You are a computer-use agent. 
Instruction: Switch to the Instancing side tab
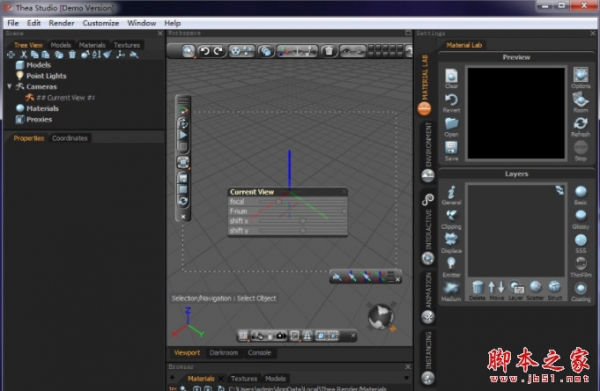pyautogui.click(x=428, y=357)
